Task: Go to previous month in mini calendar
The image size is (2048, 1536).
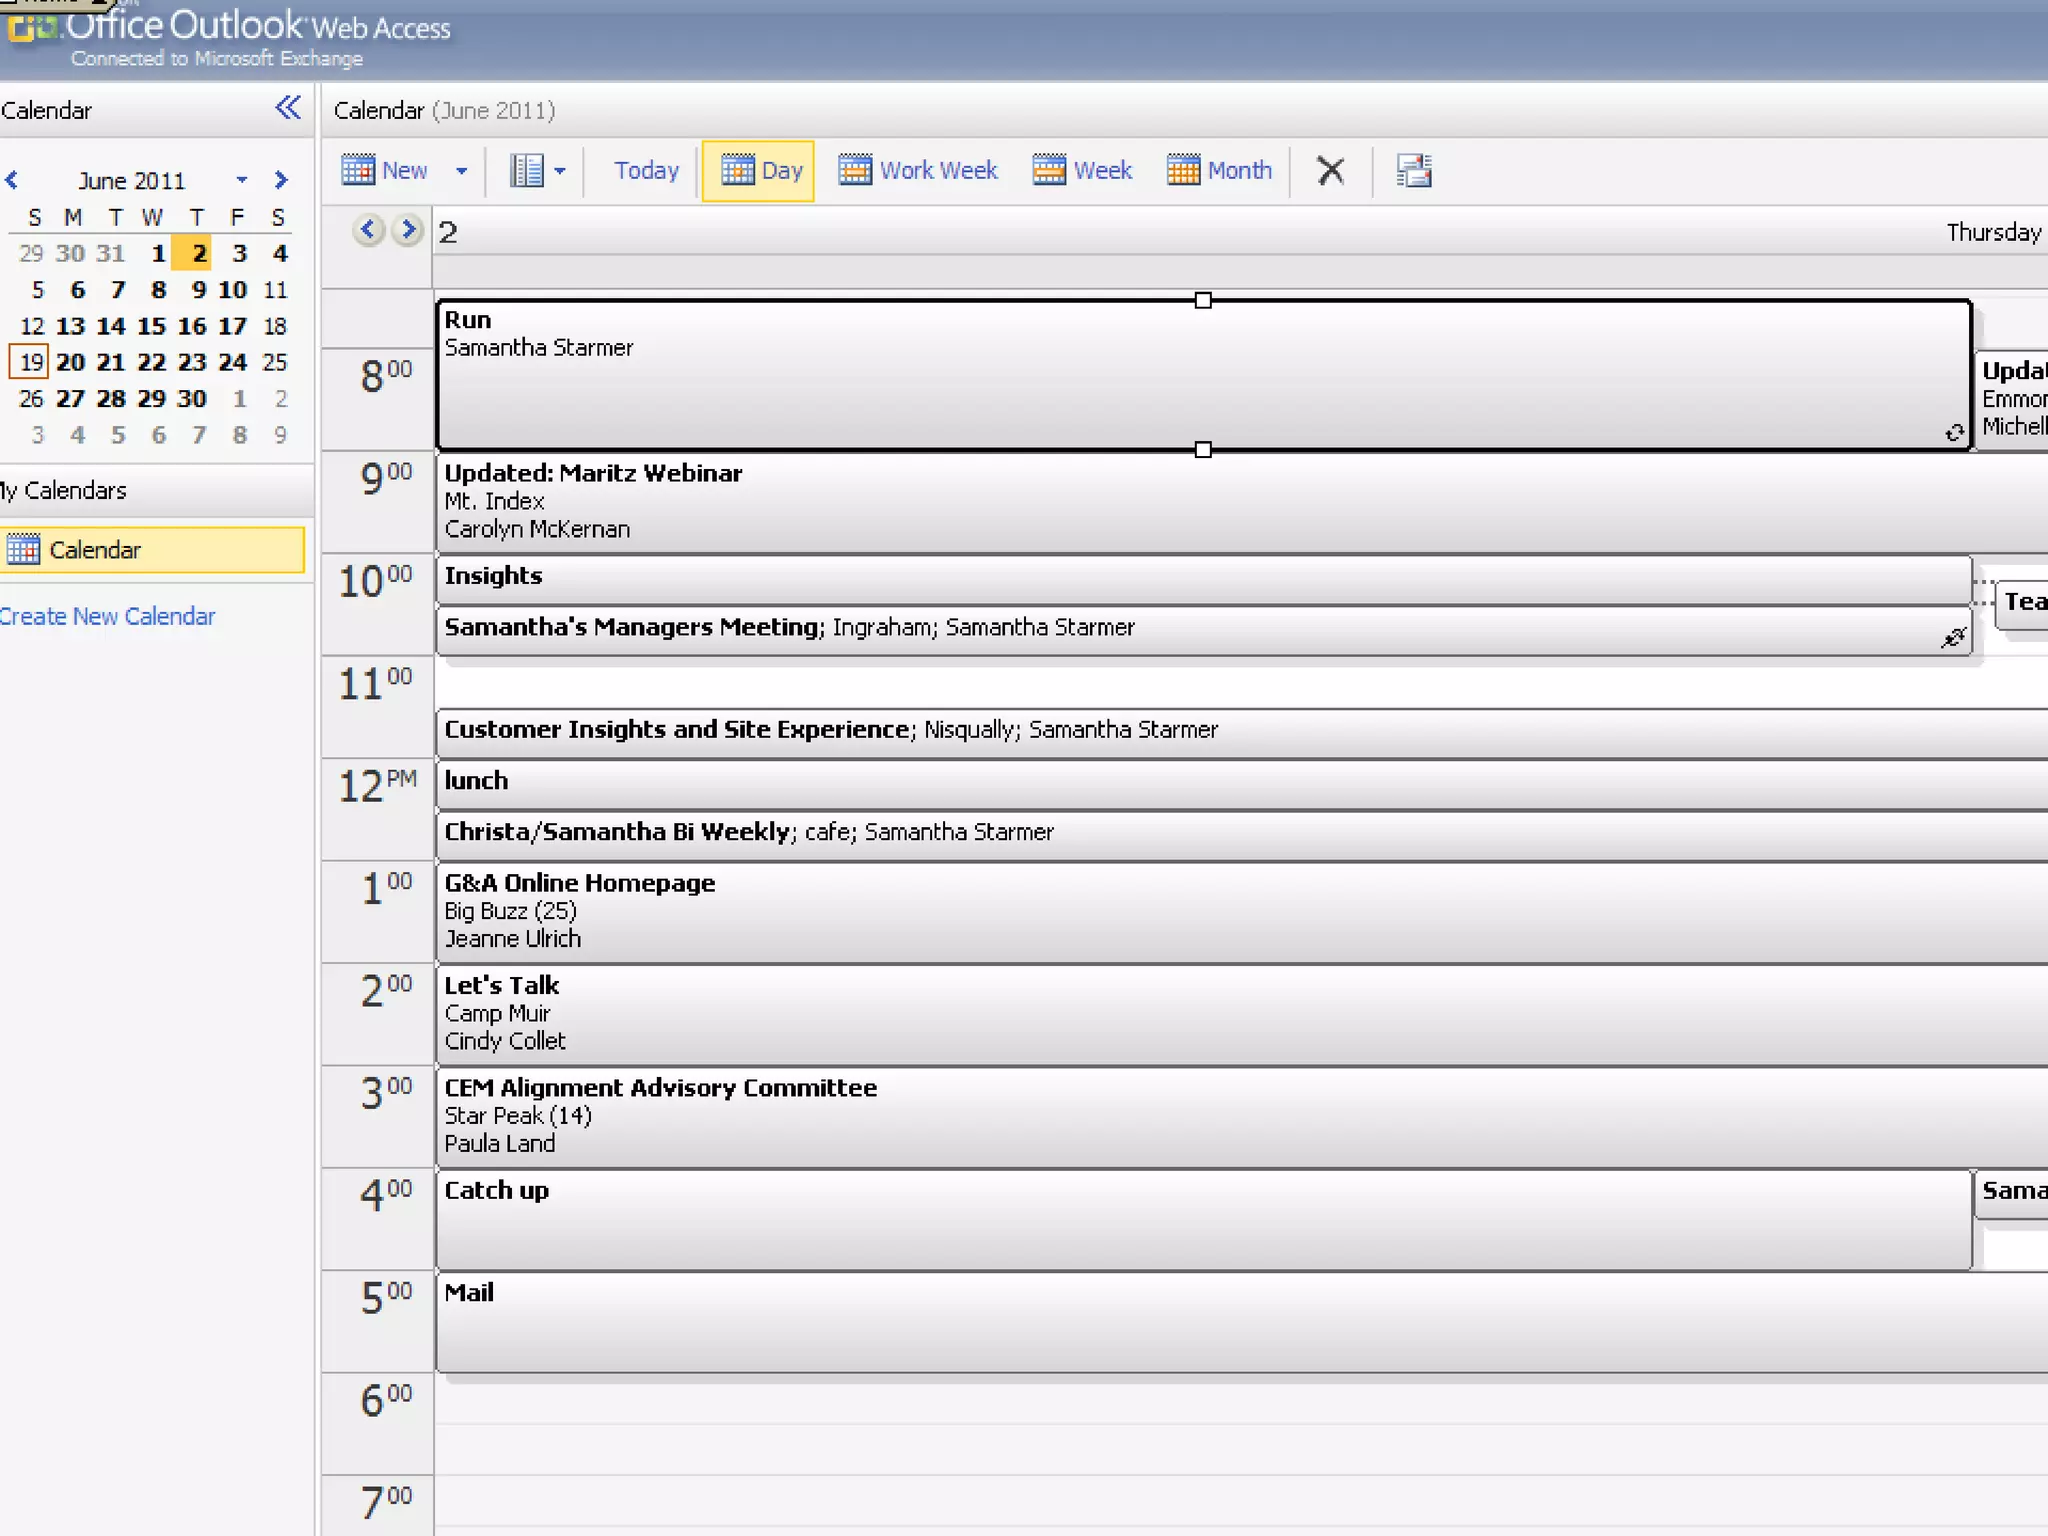Action: point(12,181)
